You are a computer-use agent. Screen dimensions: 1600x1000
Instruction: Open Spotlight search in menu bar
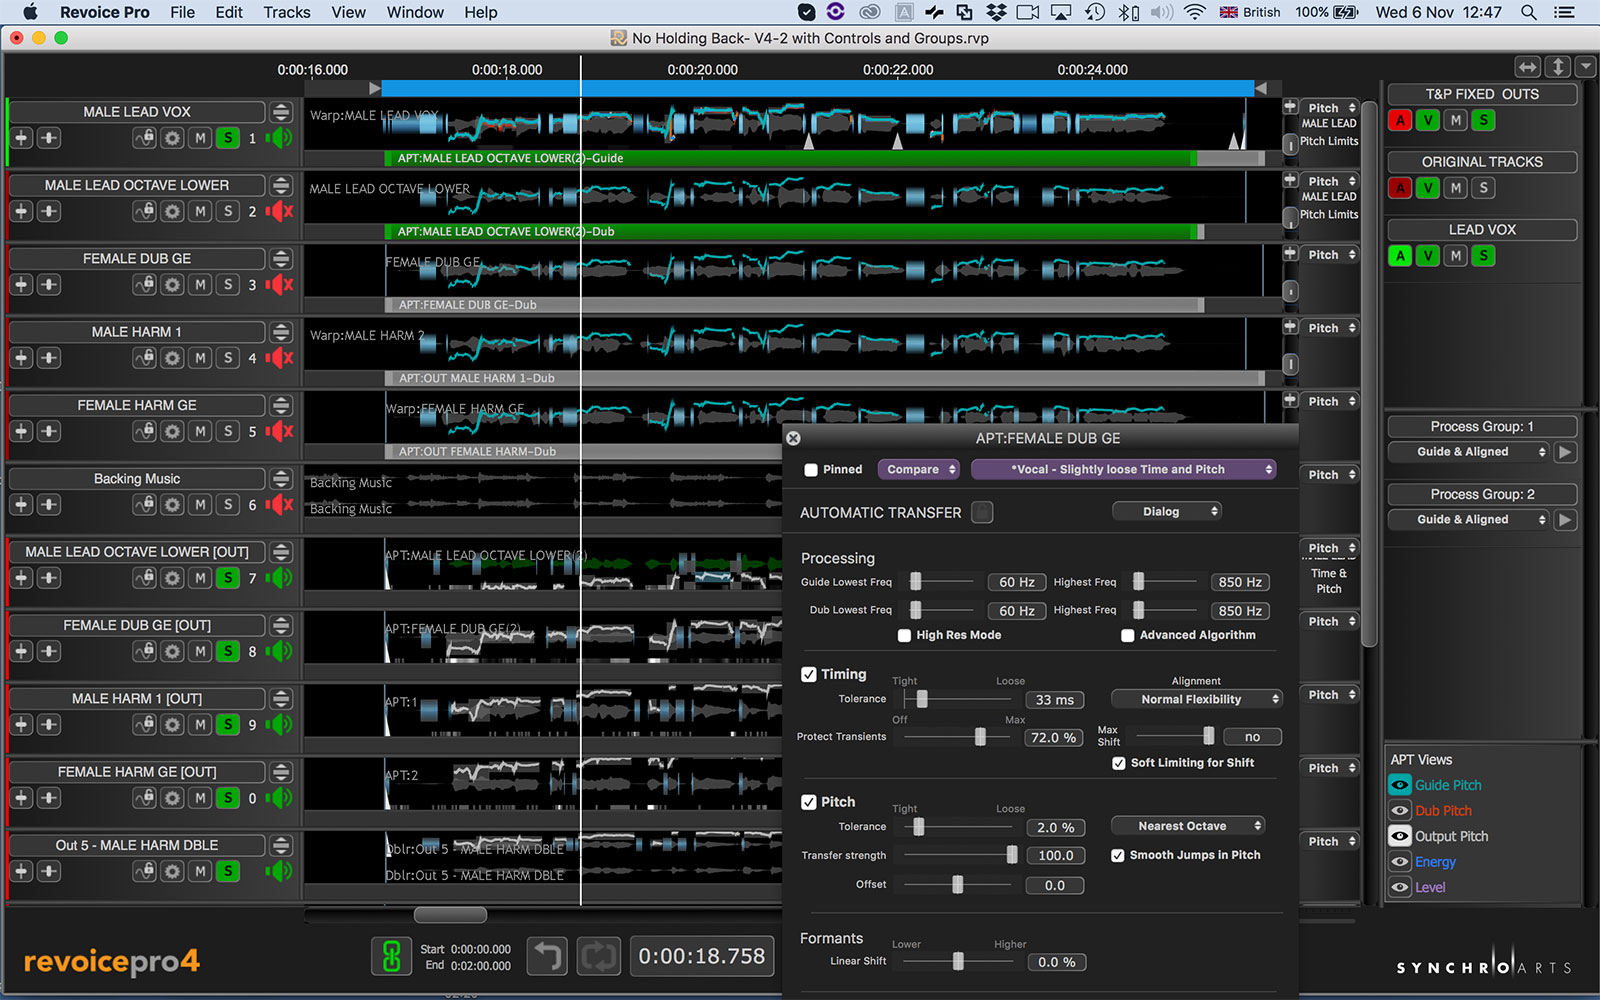coord(1528,12)
